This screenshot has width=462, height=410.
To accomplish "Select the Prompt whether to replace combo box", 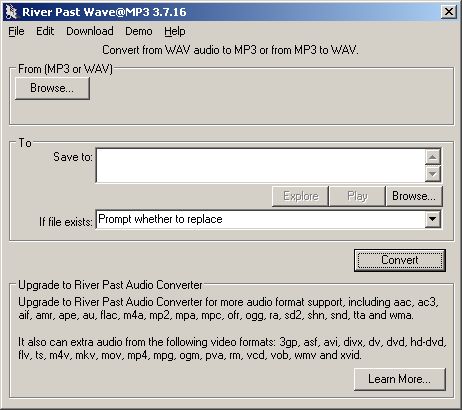I will point(269,219).
